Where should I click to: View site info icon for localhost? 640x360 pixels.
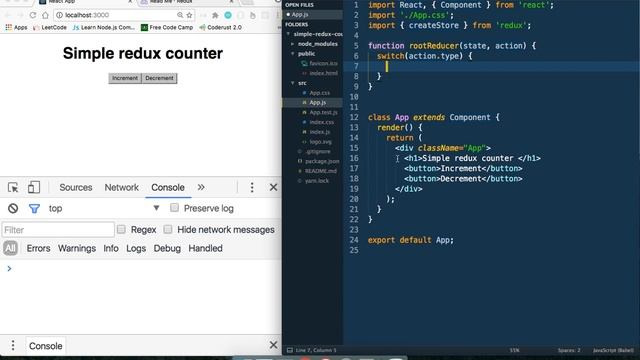pos(59,15)
